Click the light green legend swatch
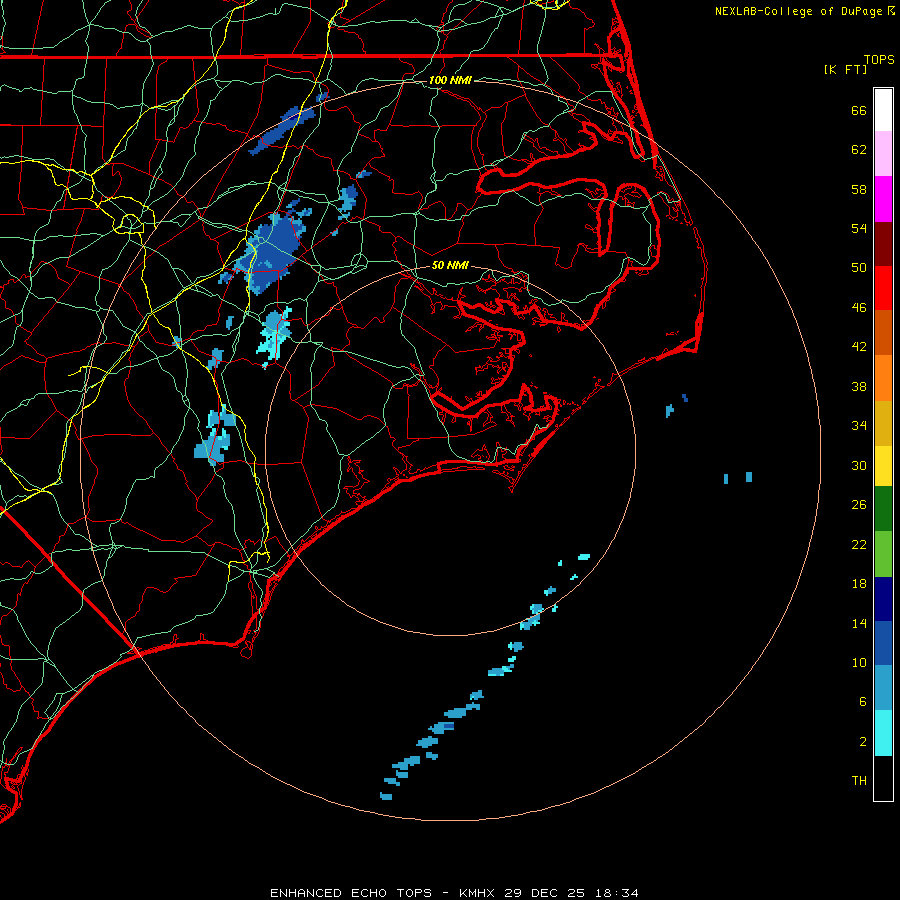 [x=883, y=554]
